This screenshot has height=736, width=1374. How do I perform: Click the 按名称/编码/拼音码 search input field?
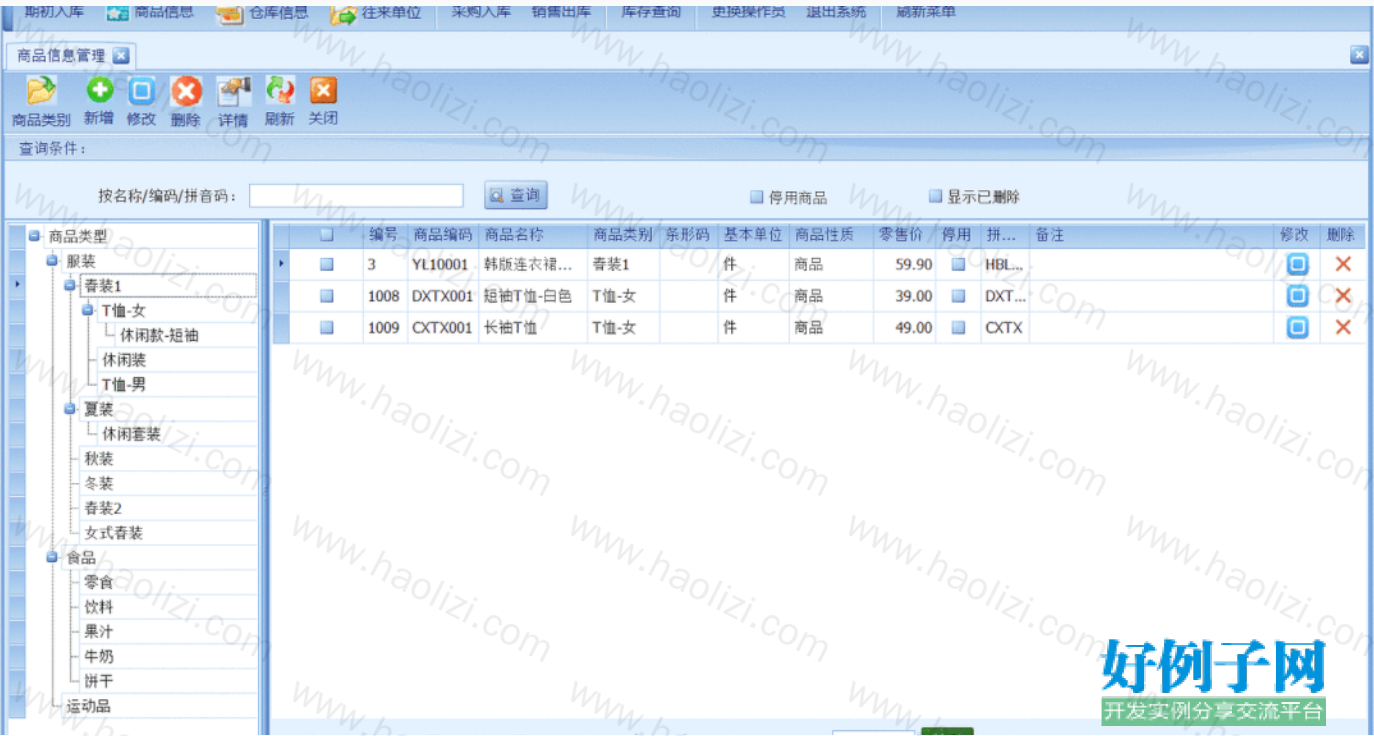coord(356,196)
